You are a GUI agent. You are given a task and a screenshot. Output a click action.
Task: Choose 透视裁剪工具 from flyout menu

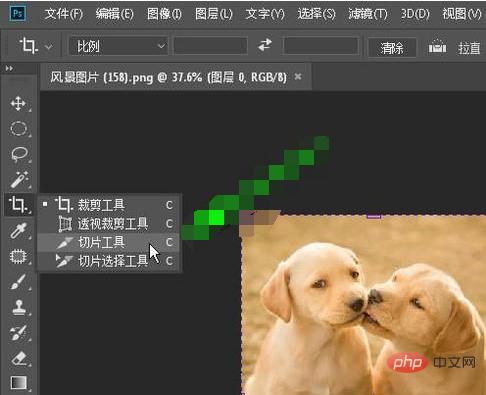[x=110, y=223]
